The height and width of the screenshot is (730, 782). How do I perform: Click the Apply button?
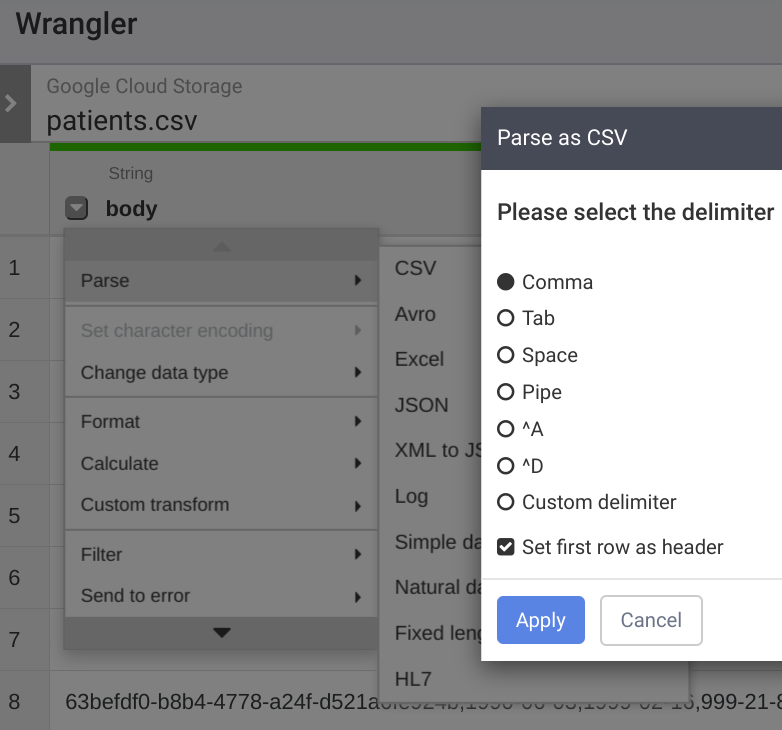tap(540, 620)
